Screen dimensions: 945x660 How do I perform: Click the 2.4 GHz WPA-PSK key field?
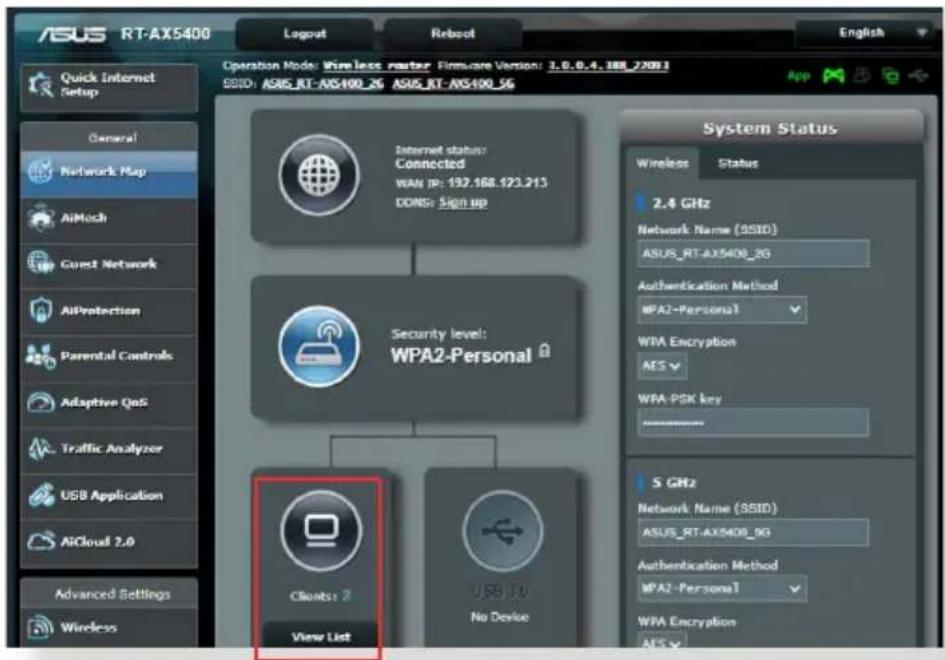(x=753, y=423)
